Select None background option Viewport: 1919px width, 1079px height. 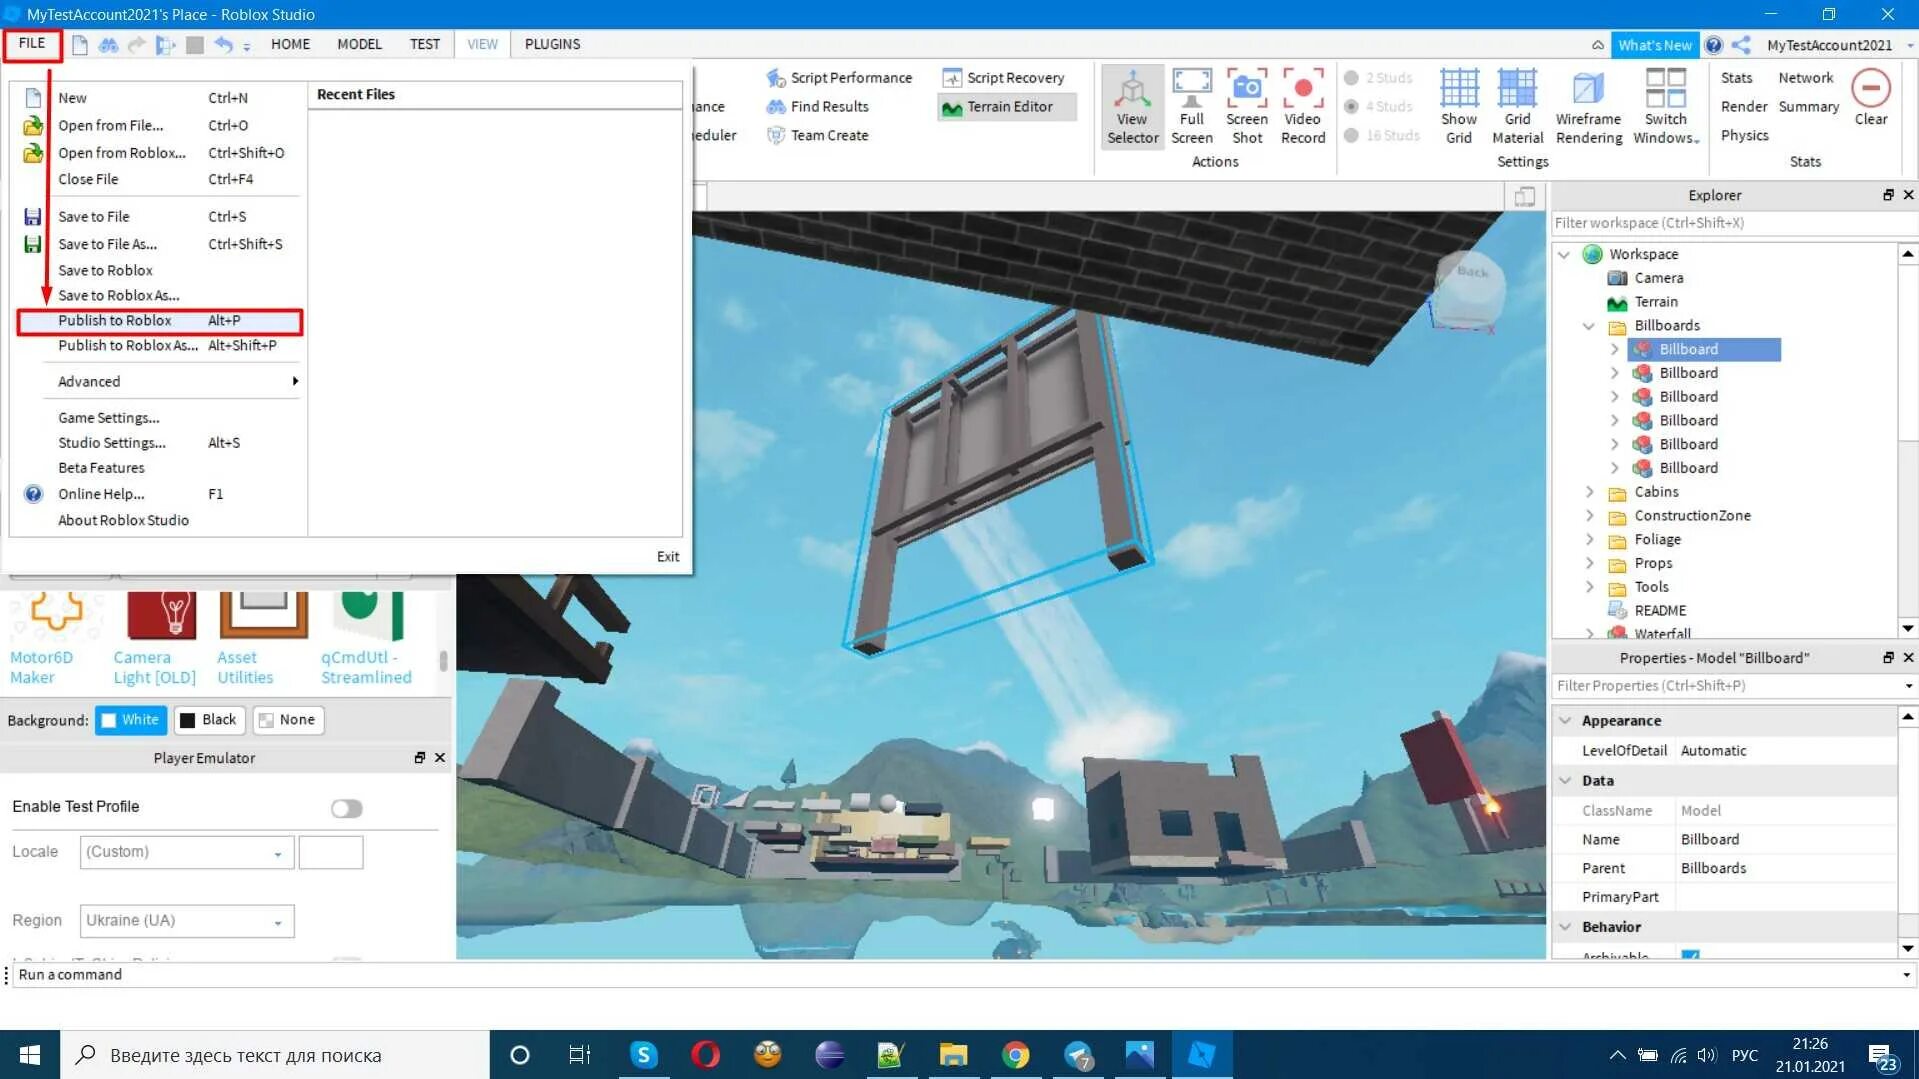point(288,720)
